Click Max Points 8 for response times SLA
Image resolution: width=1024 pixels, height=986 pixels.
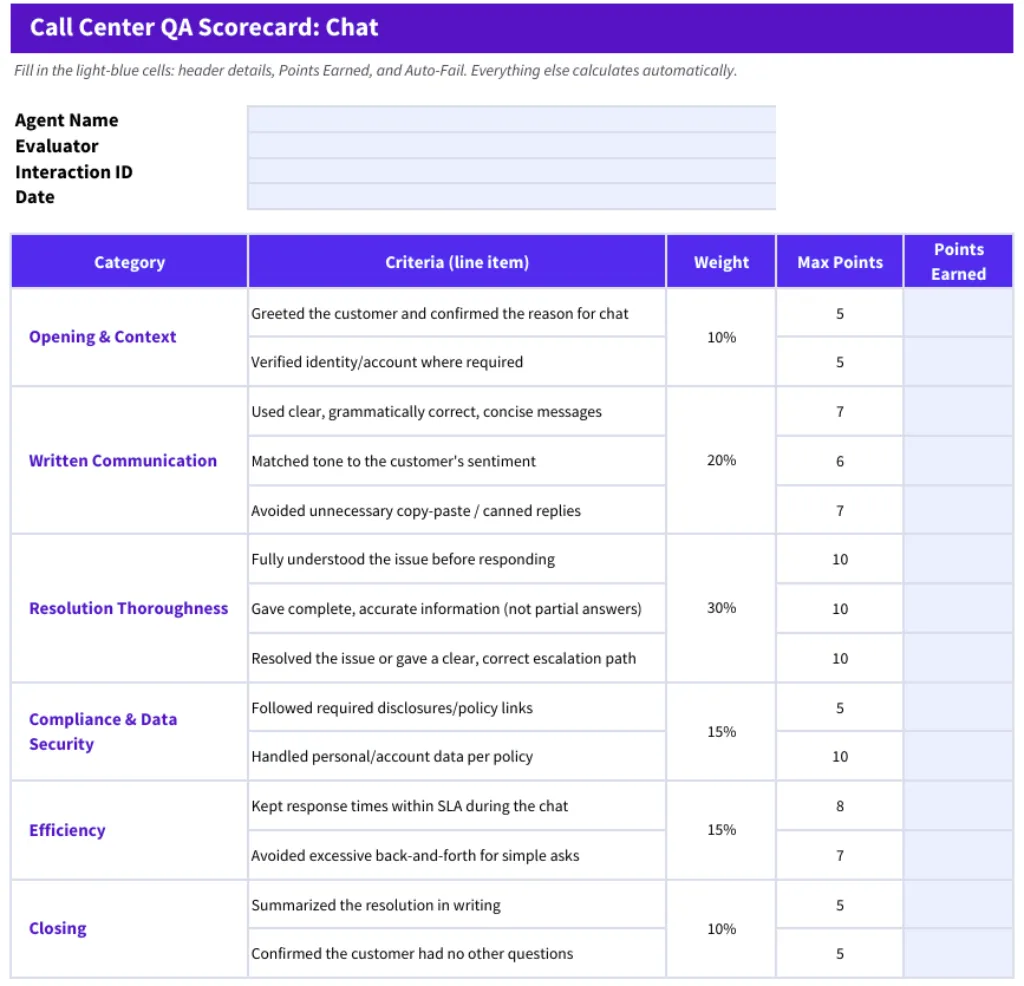tap(840, 806)
